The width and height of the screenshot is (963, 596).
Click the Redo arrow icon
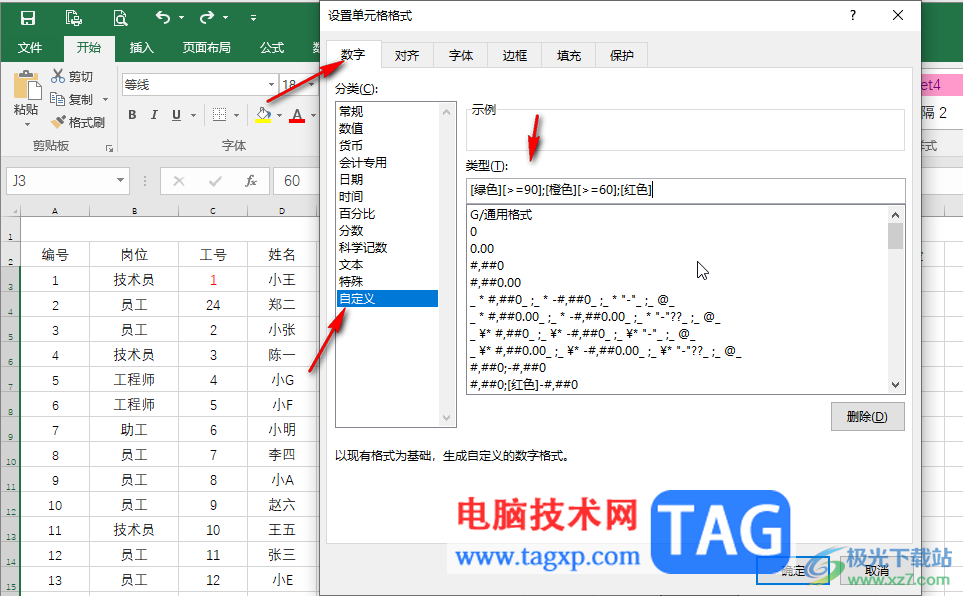click(207, 17)
